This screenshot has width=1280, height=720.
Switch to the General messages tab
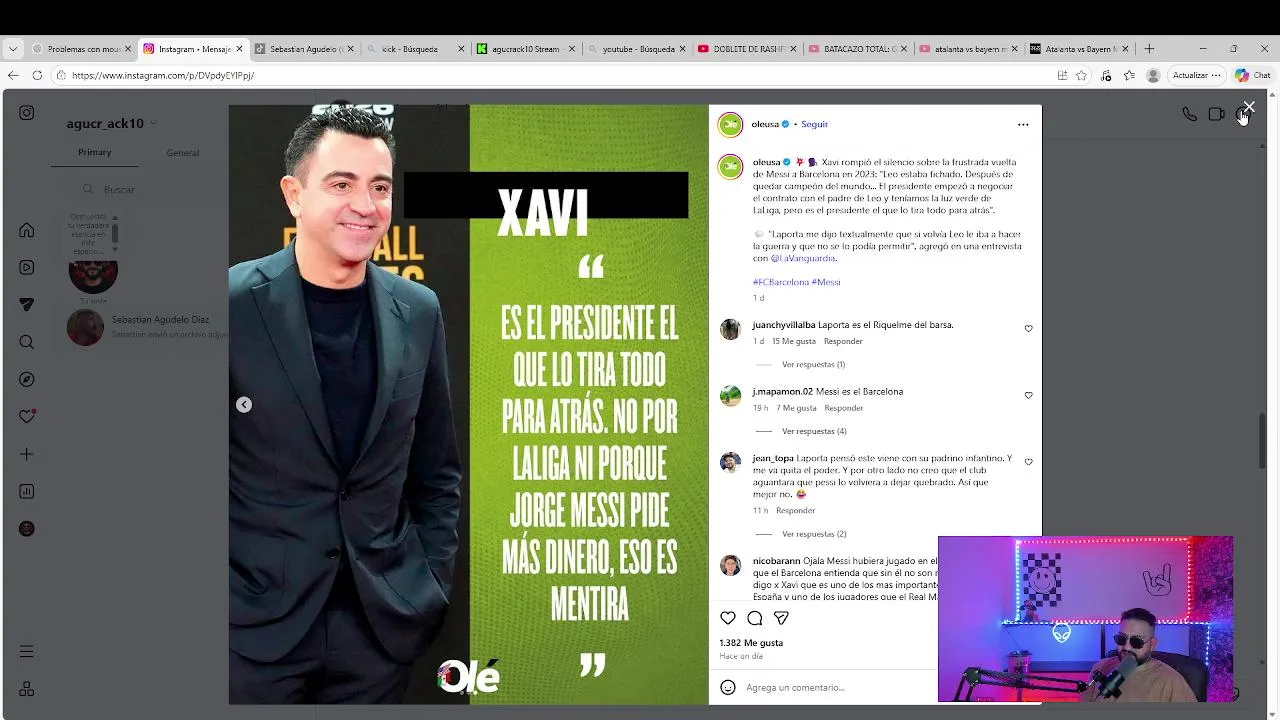(x=183, y=153)
